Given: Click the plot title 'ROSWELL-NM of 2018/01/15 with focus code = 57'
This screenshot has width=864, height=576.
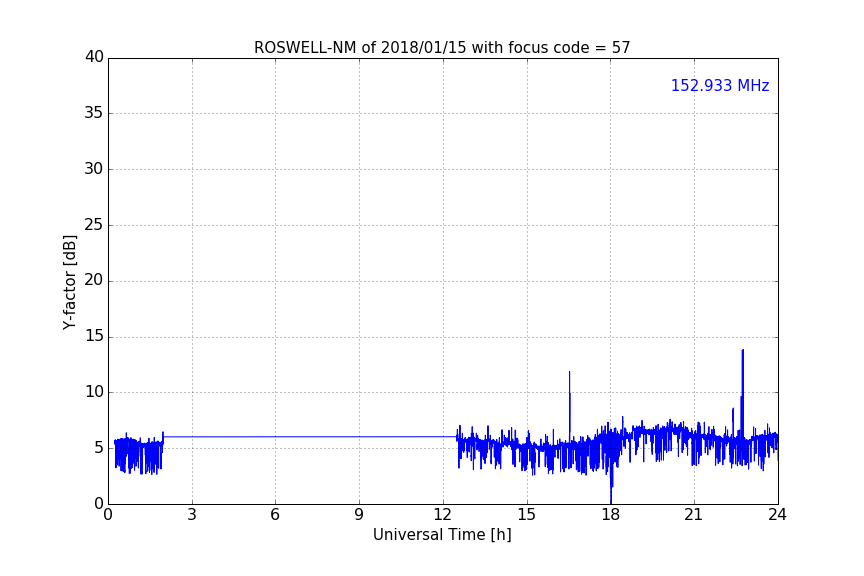Looking at the screenshot, I should (442, 47).
